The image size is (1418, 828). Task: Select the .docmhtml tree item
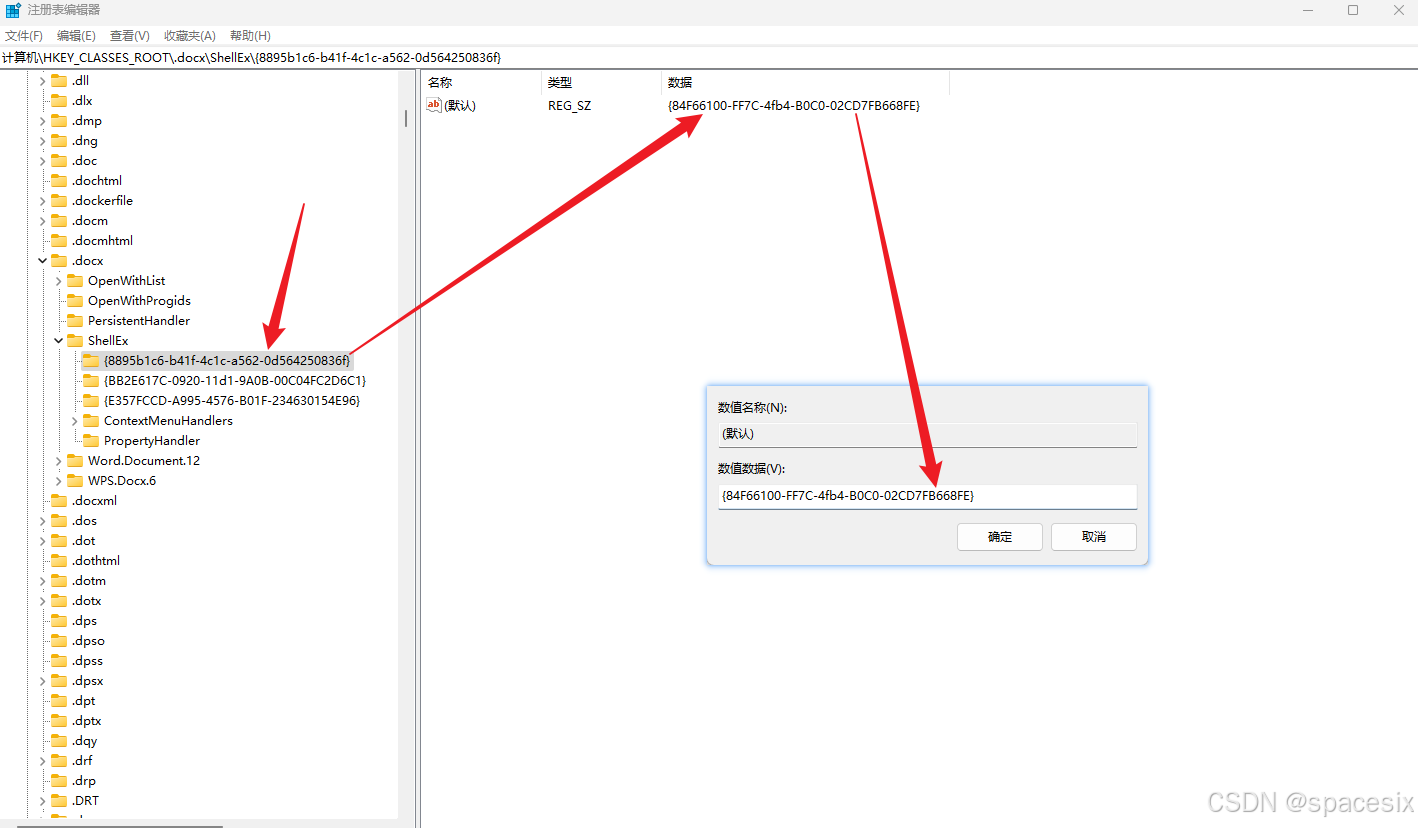[102, 241]
